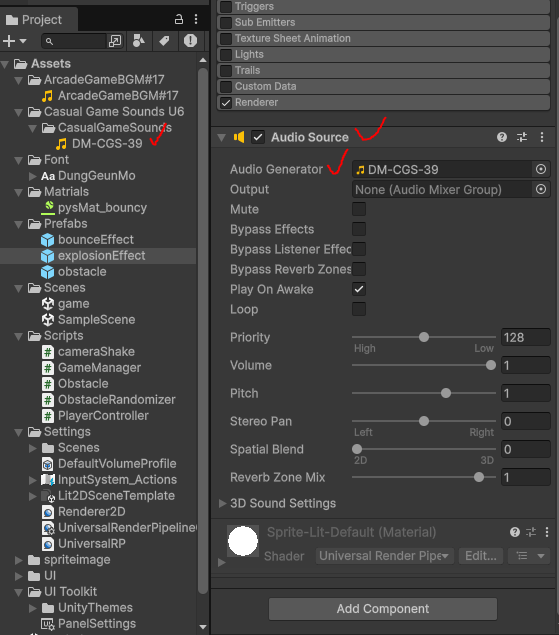Collapse the Prefabs folder

coord(19,224)
